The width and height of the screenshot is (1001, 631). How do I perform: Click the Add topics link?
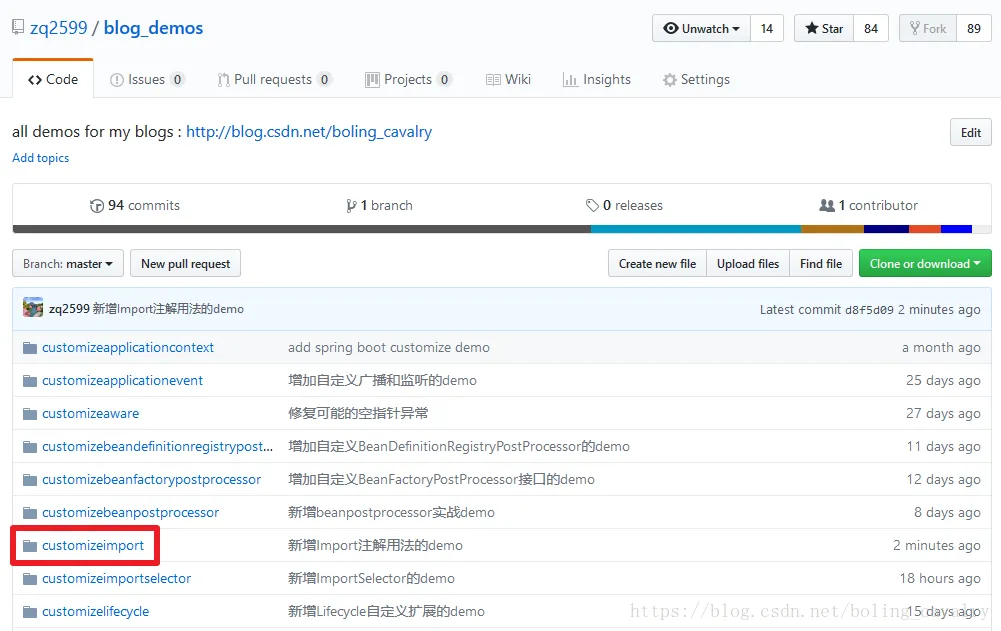coord(40,158)
